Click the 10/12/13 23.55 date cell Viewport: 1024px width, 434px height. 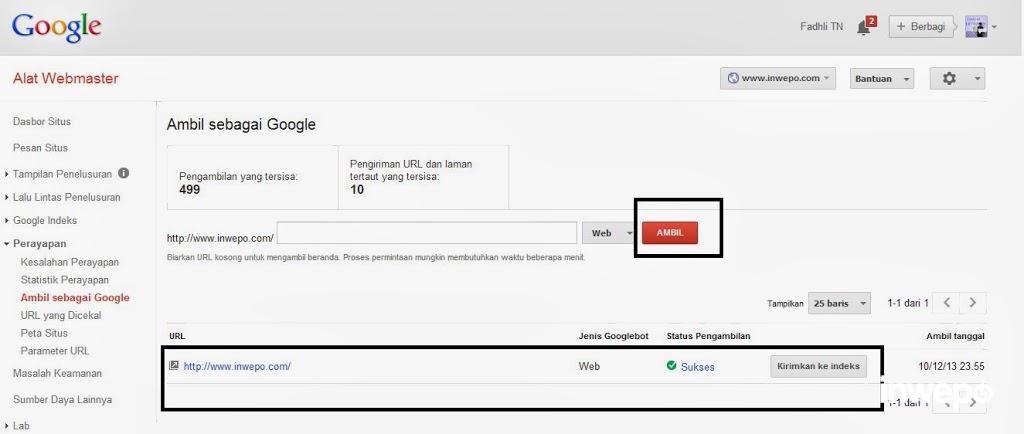[952, 367]
